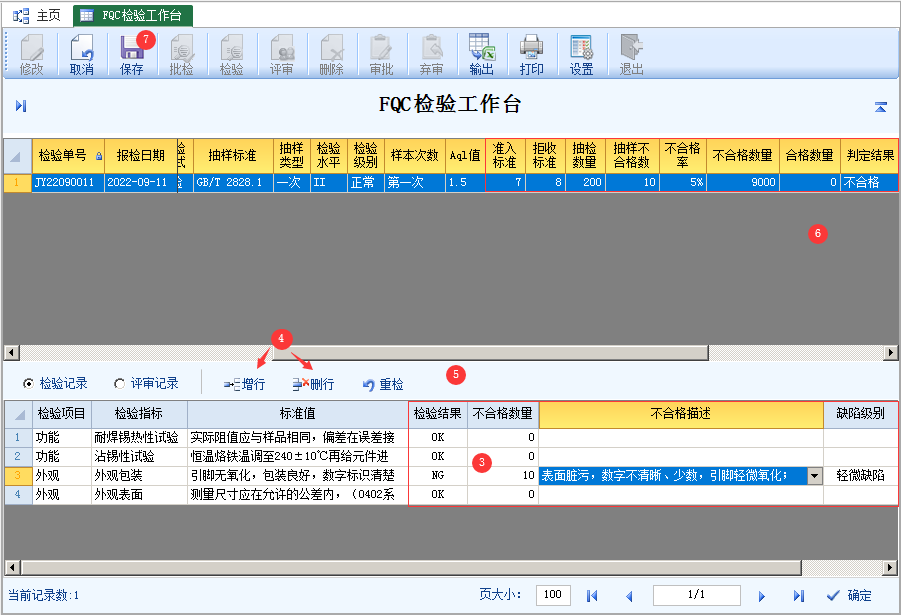Click the page number 1/1 field
The width and height of the screenshot is (901, 615).
coord(696,595)
